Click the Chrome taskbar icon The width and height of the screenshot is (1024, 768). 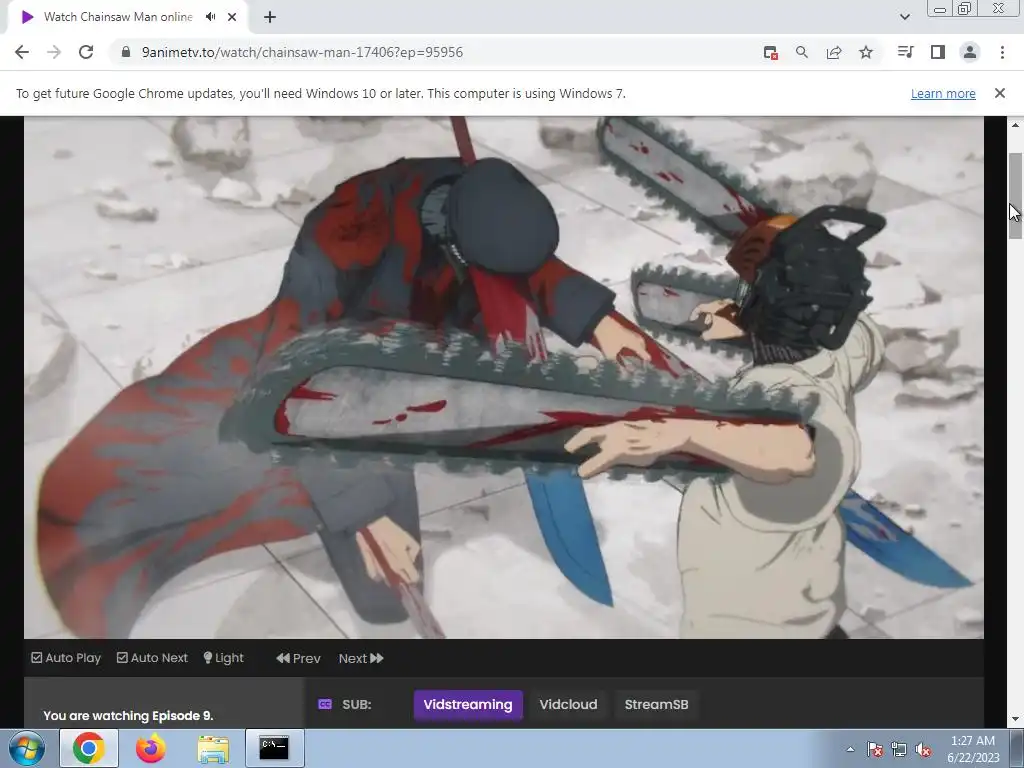point(89,748)
